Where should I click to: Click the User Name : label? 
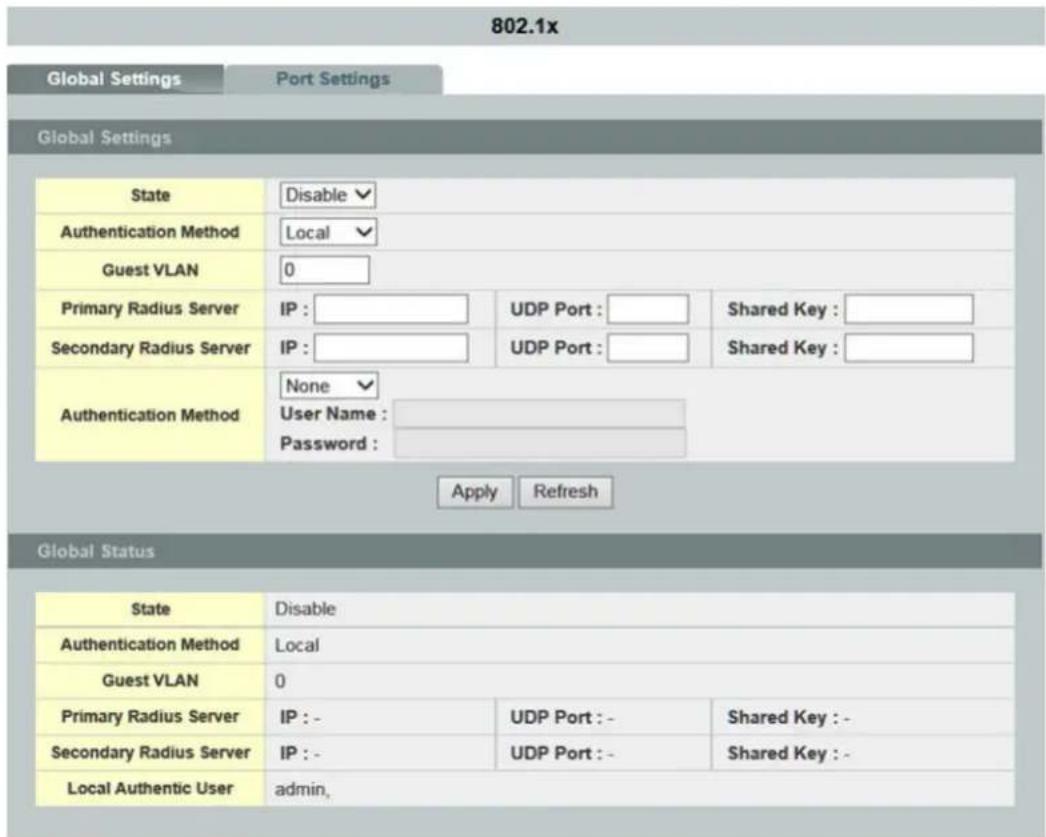334,414
